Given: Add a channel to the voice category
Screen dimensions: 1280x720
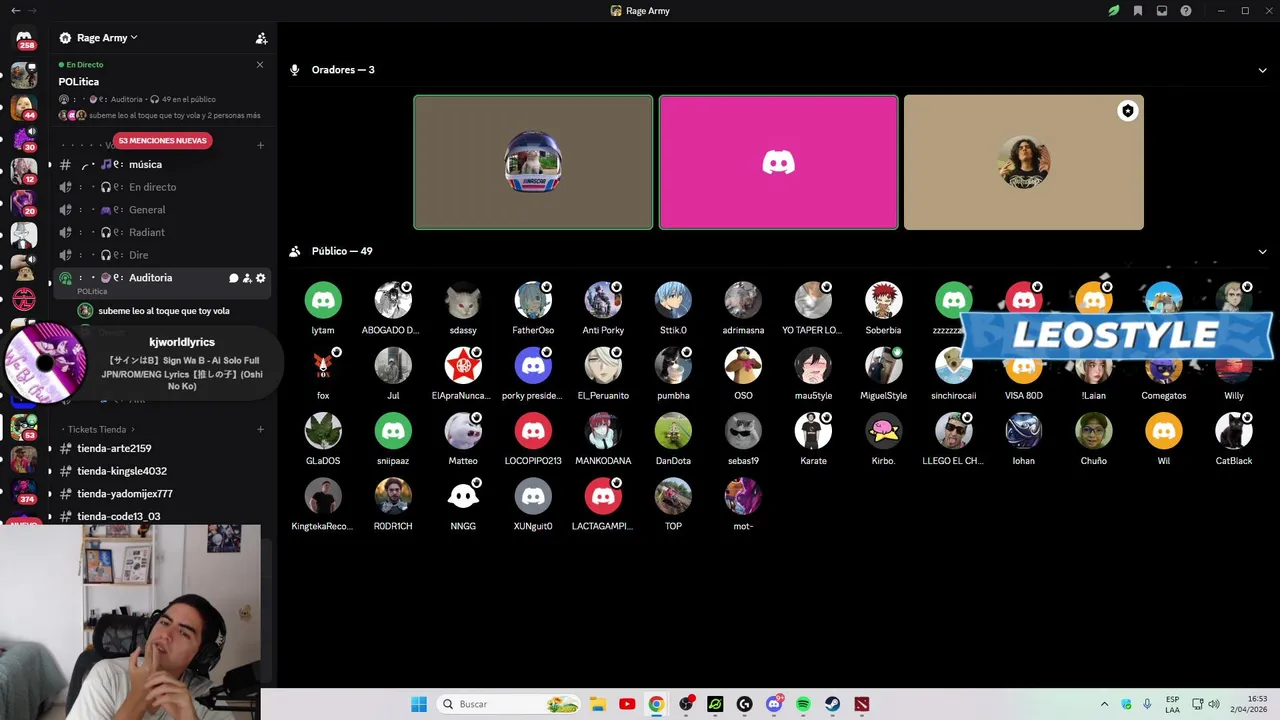Looking at the screenshot, I should point(260,145).
